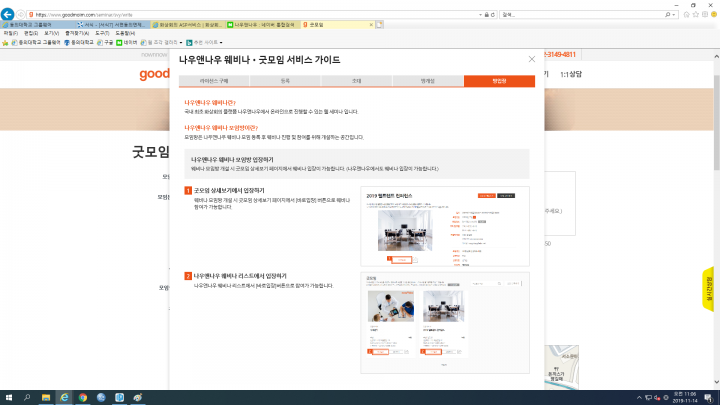Open the browser tools gear icon
Viewport: 720px width, 405px height.
(x=705, y=15)
